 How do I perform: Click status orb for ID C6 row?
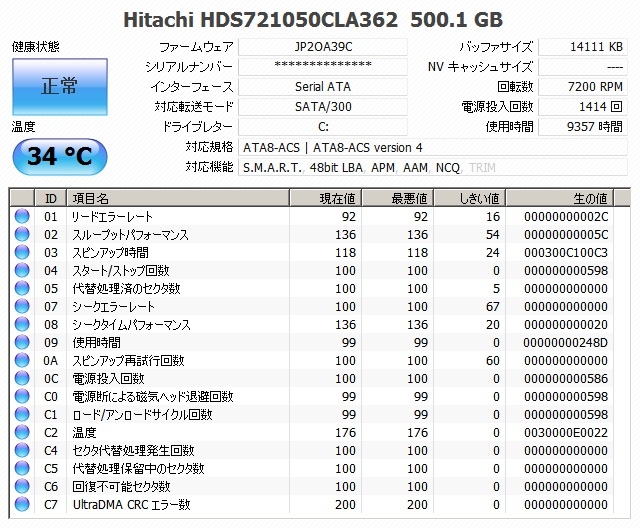(22, 486)
